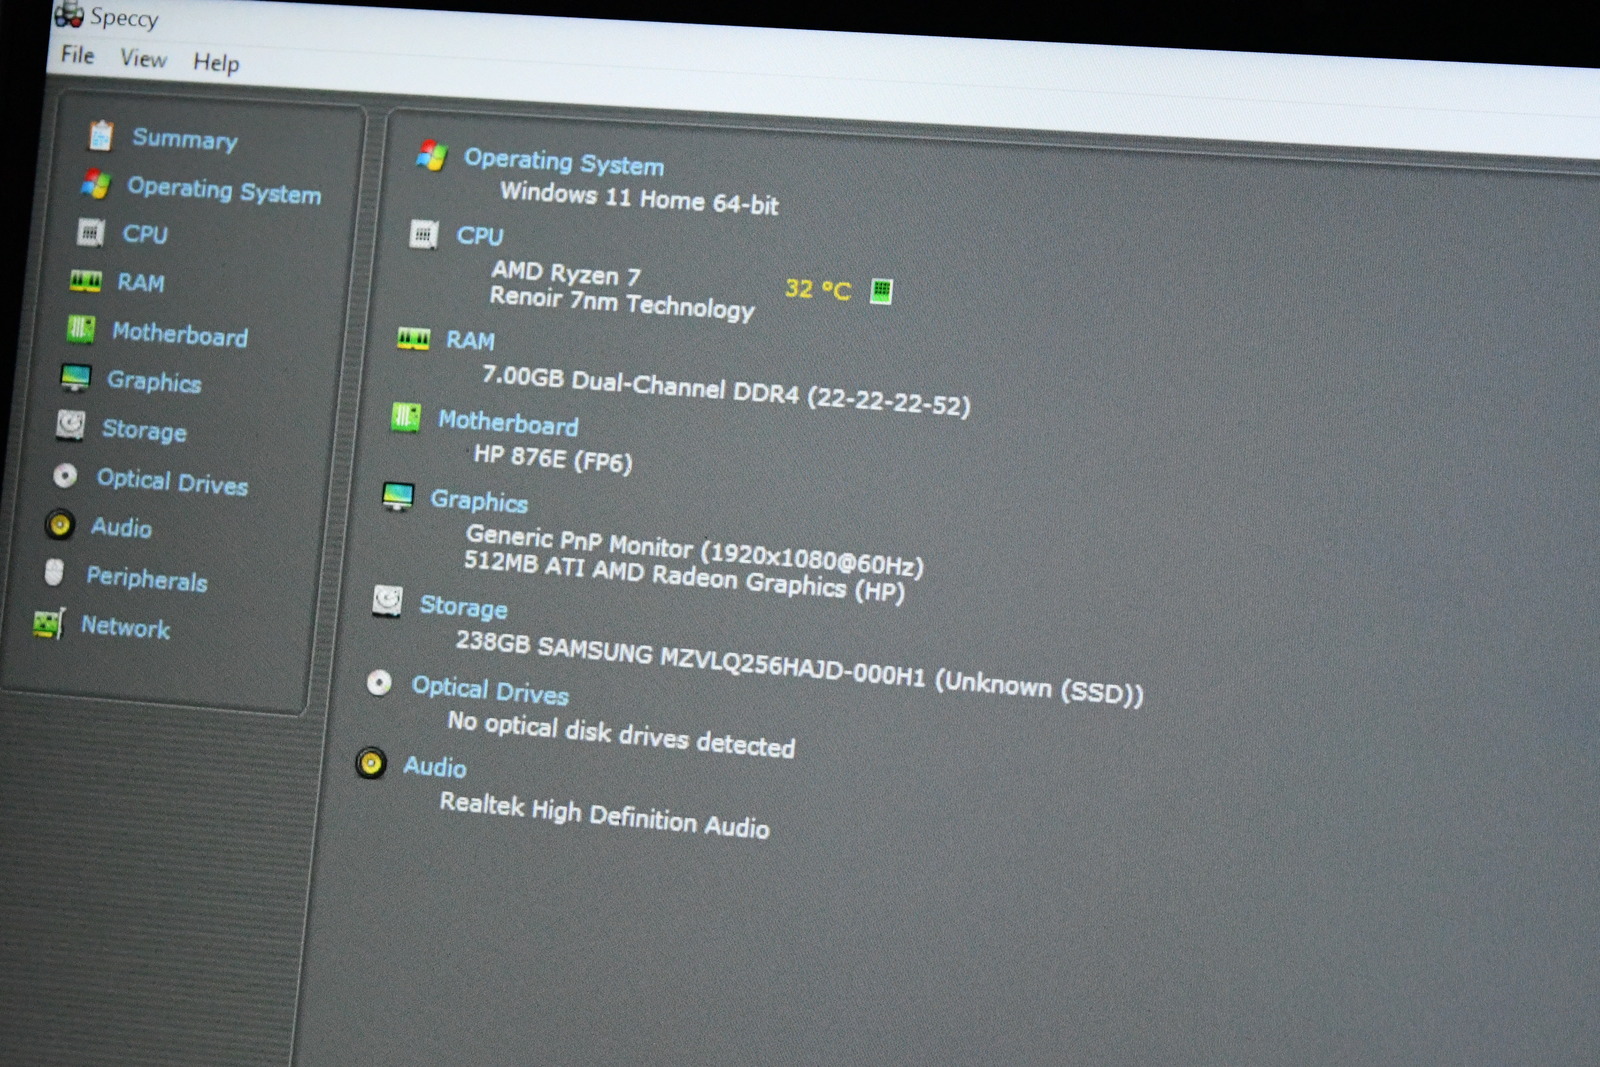Click the Storage heading link in summary
The height and width of the screenshot is (1067, 1600).
(463, 607)
